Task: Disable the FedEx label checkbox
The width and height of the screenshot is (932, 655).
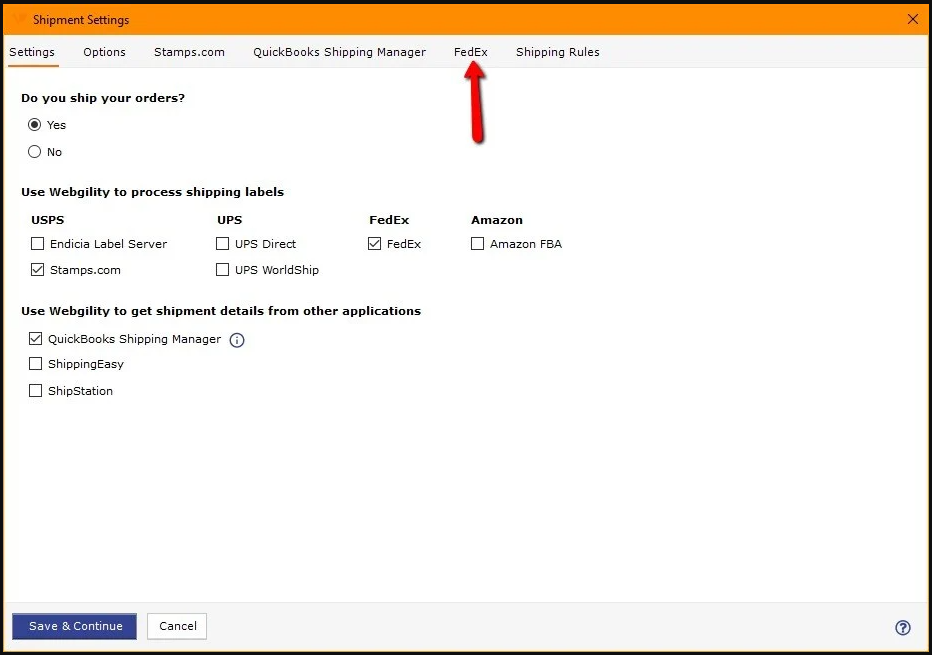Action: tap(375, 243)
